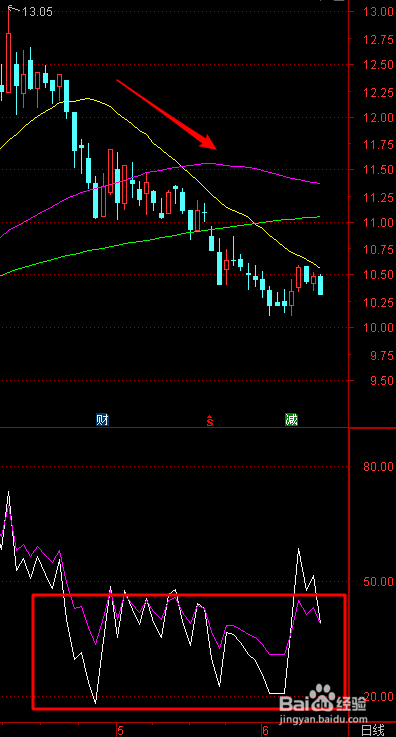Click the blue 财 financial report marker
Viewport: 396px width, 737px height.
pos(102,420)
